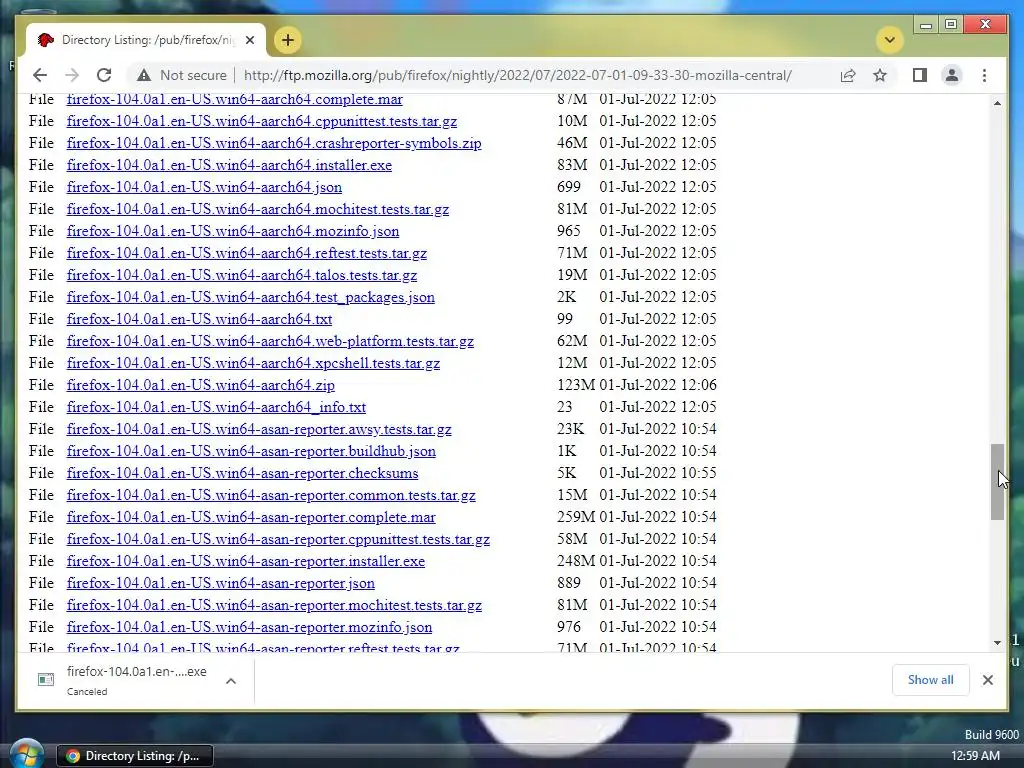Select the Directory Listing browser tab
This screenshot has height=768, width=1024.
coord(147,40)
